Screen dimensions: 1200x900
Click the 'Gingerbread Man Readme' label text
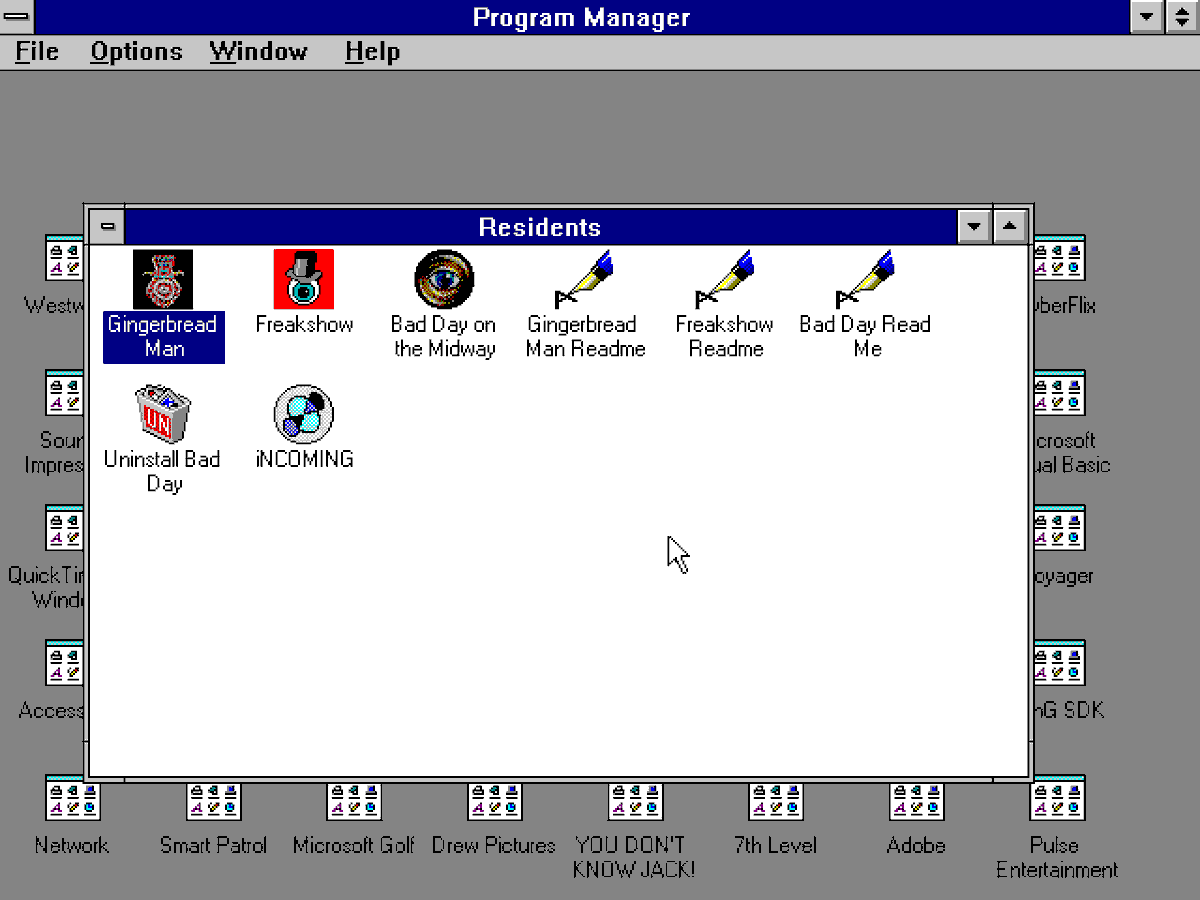585,337
